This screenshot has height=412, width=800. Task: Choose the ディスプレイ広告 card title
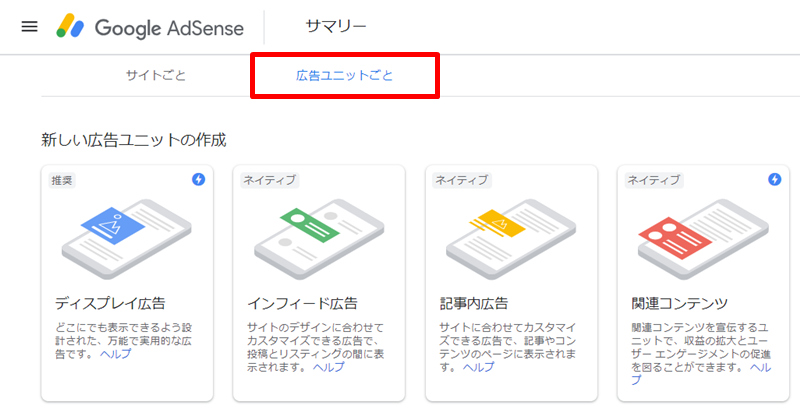click(x=110, y=303)
